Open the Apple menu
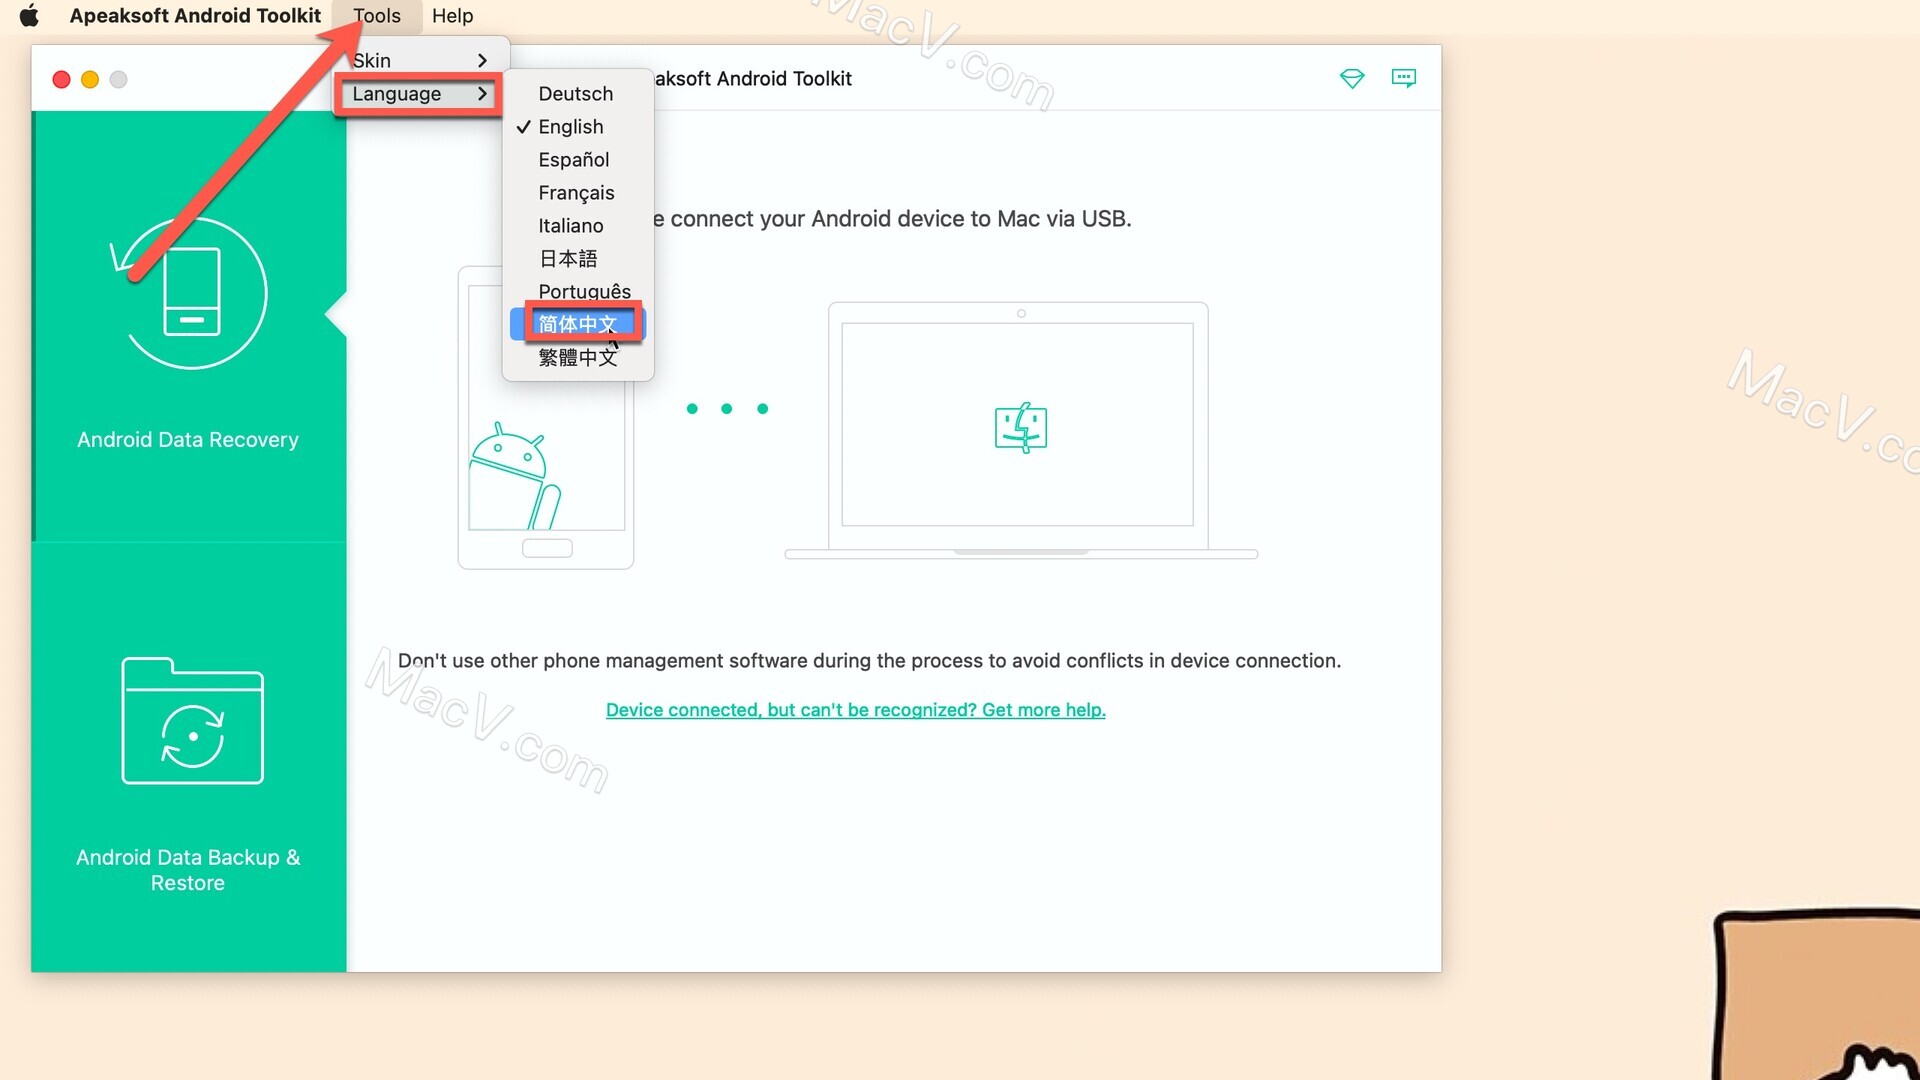 coord(29,15)
